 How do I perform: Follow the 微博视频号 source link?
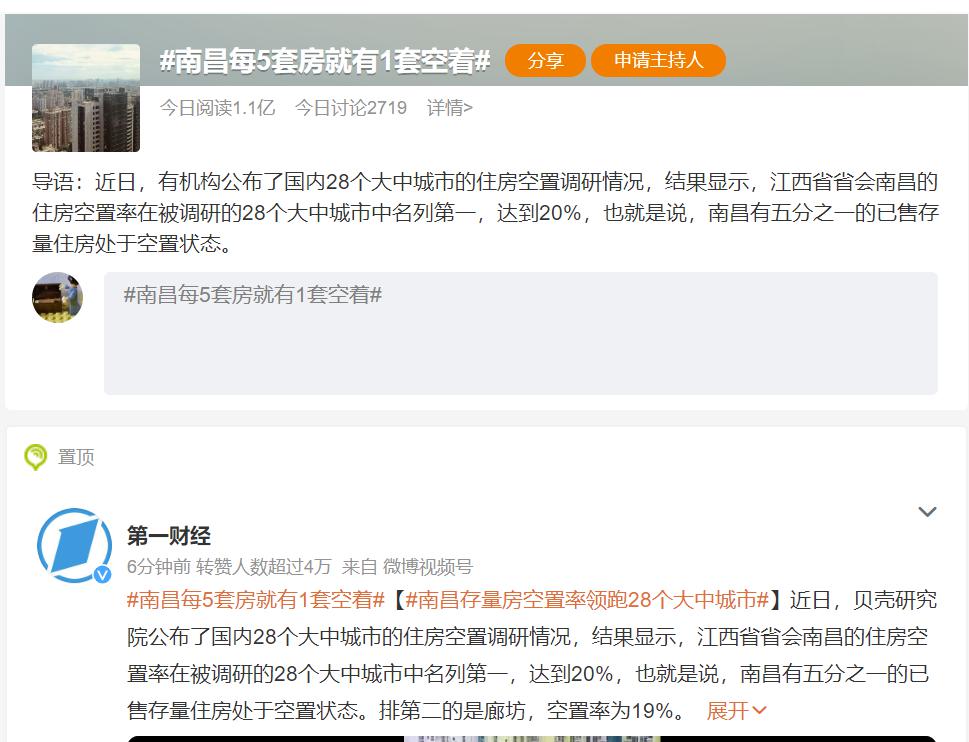428,567
